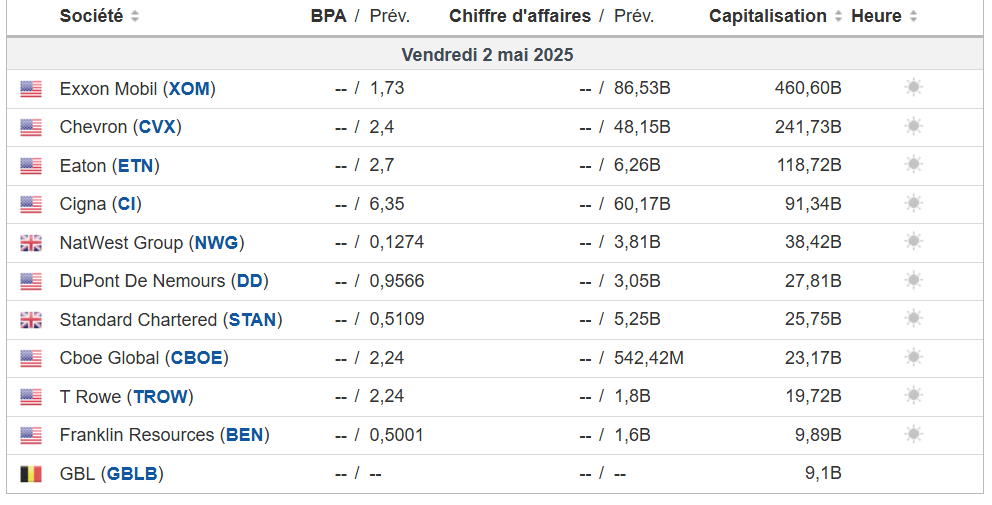Sort by Capitalisation column arrows

[837, 17]
